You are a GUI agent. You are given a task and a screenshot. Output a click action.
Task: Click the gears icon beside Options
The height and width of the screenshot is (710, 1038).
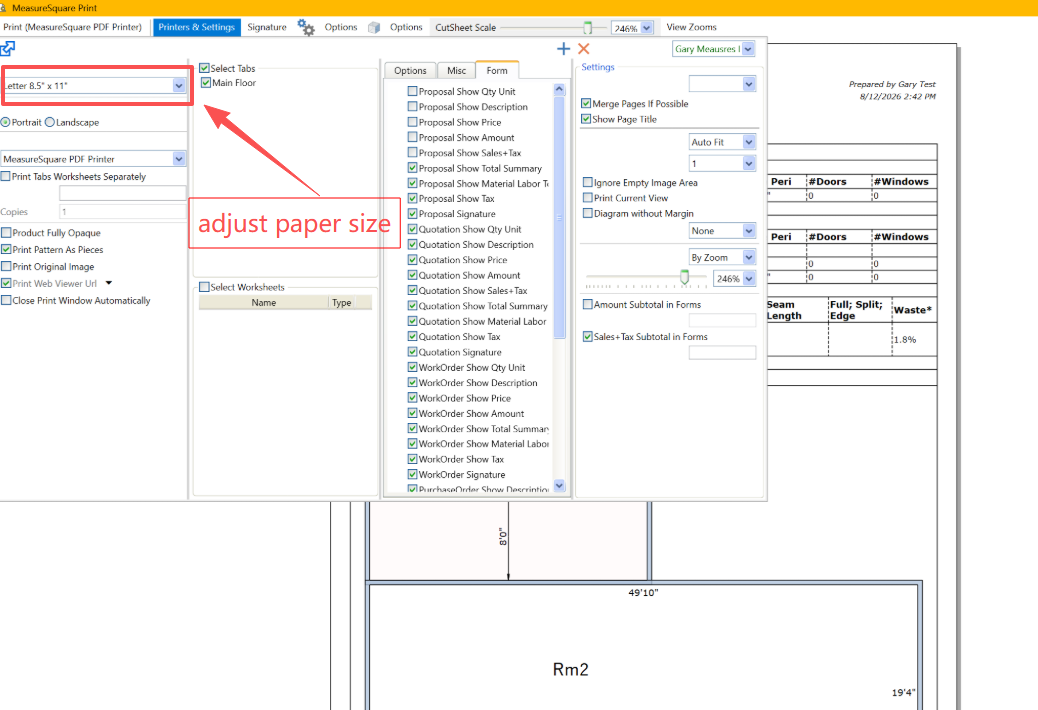point(306,27)
